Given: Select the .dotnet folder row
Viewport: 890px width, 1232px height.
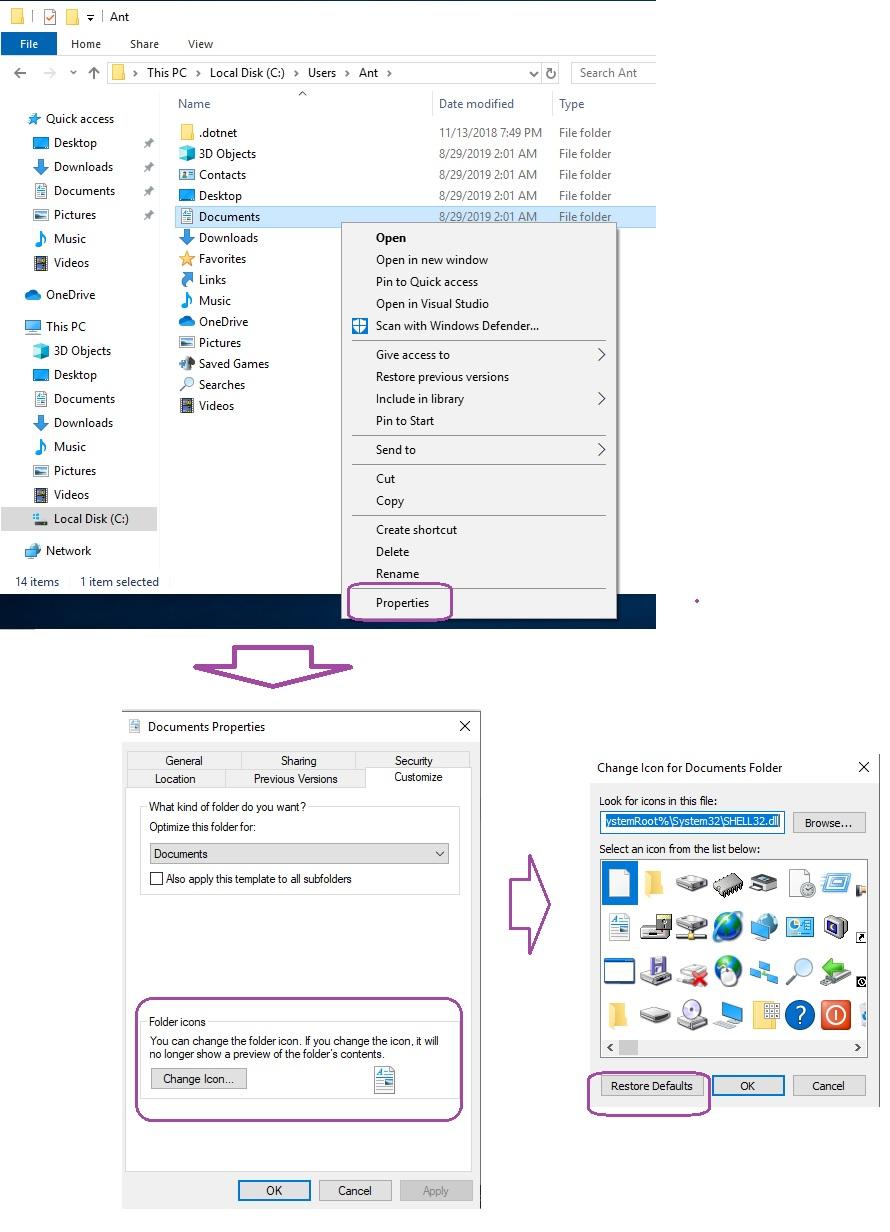Looking at the screenshot, I should (x=415, y=133).
